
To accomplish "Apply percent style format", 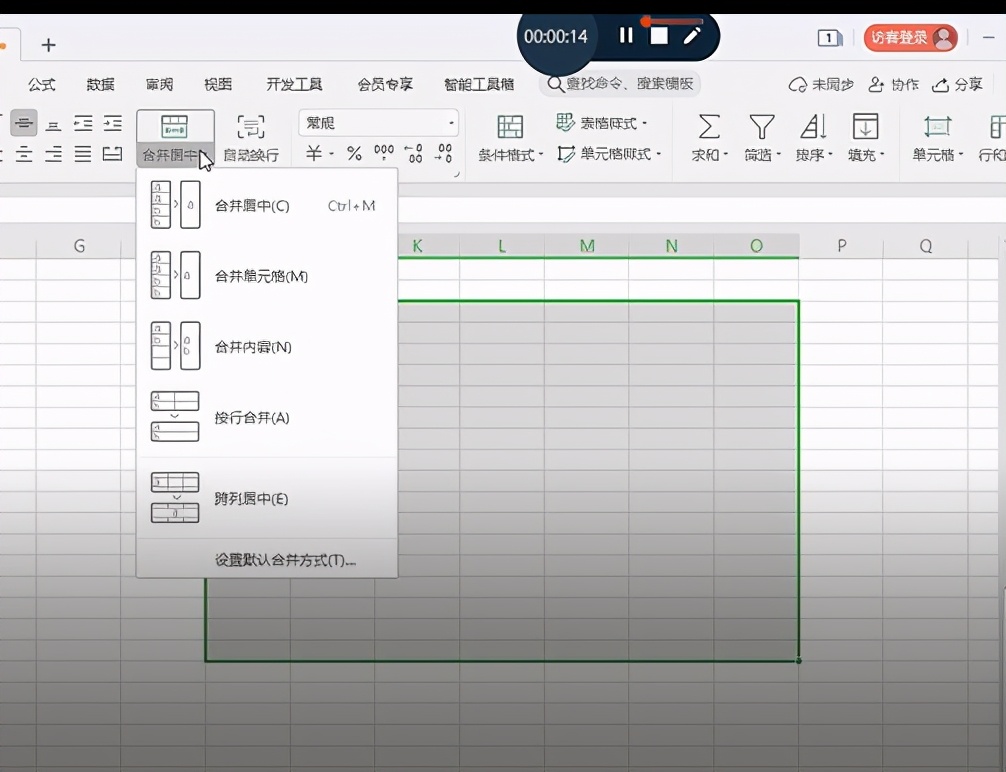I will pos(354,154).
